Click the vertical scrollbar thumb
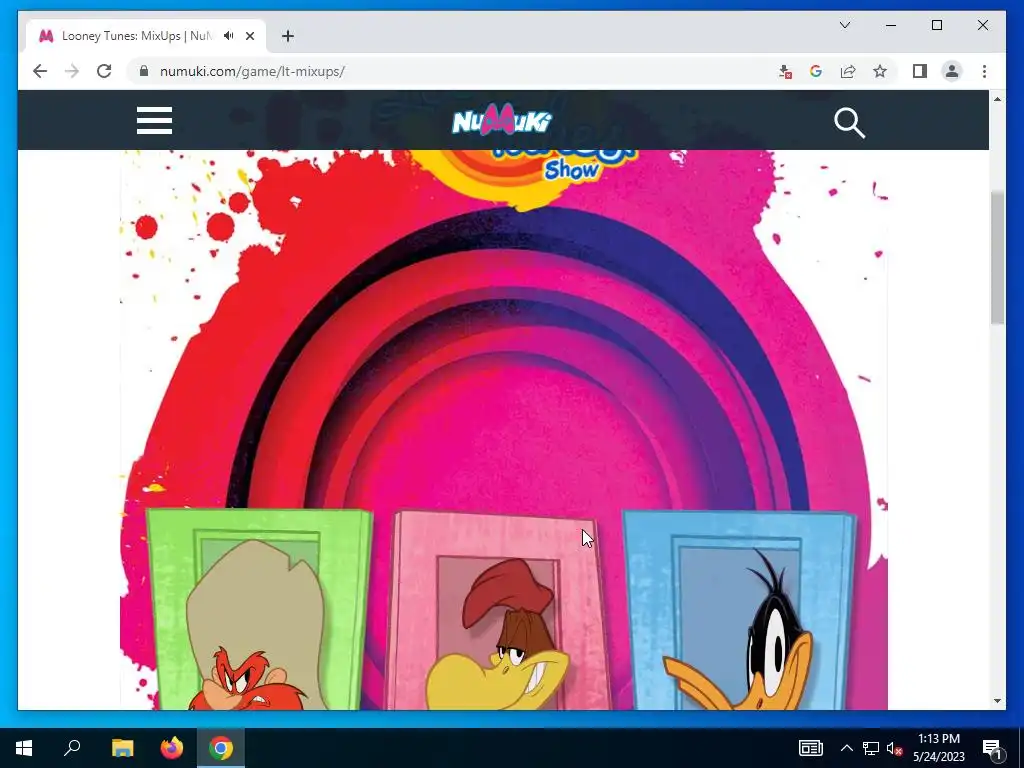 (997, 257)
